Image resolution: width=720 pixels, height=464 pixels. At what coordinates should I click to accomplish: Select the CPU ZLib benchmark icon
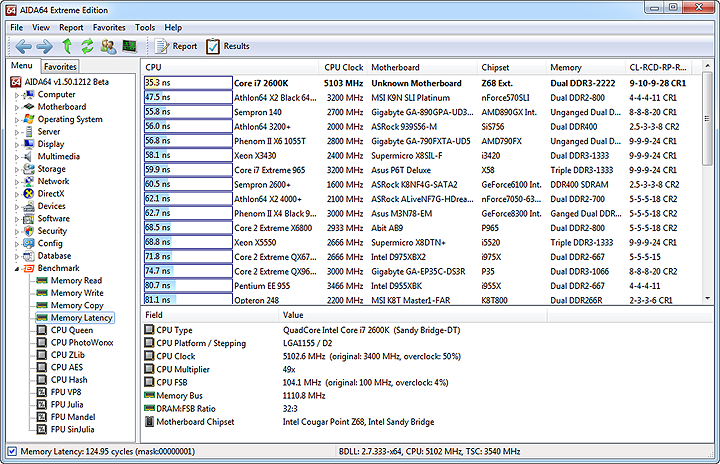tap(42, 355)
